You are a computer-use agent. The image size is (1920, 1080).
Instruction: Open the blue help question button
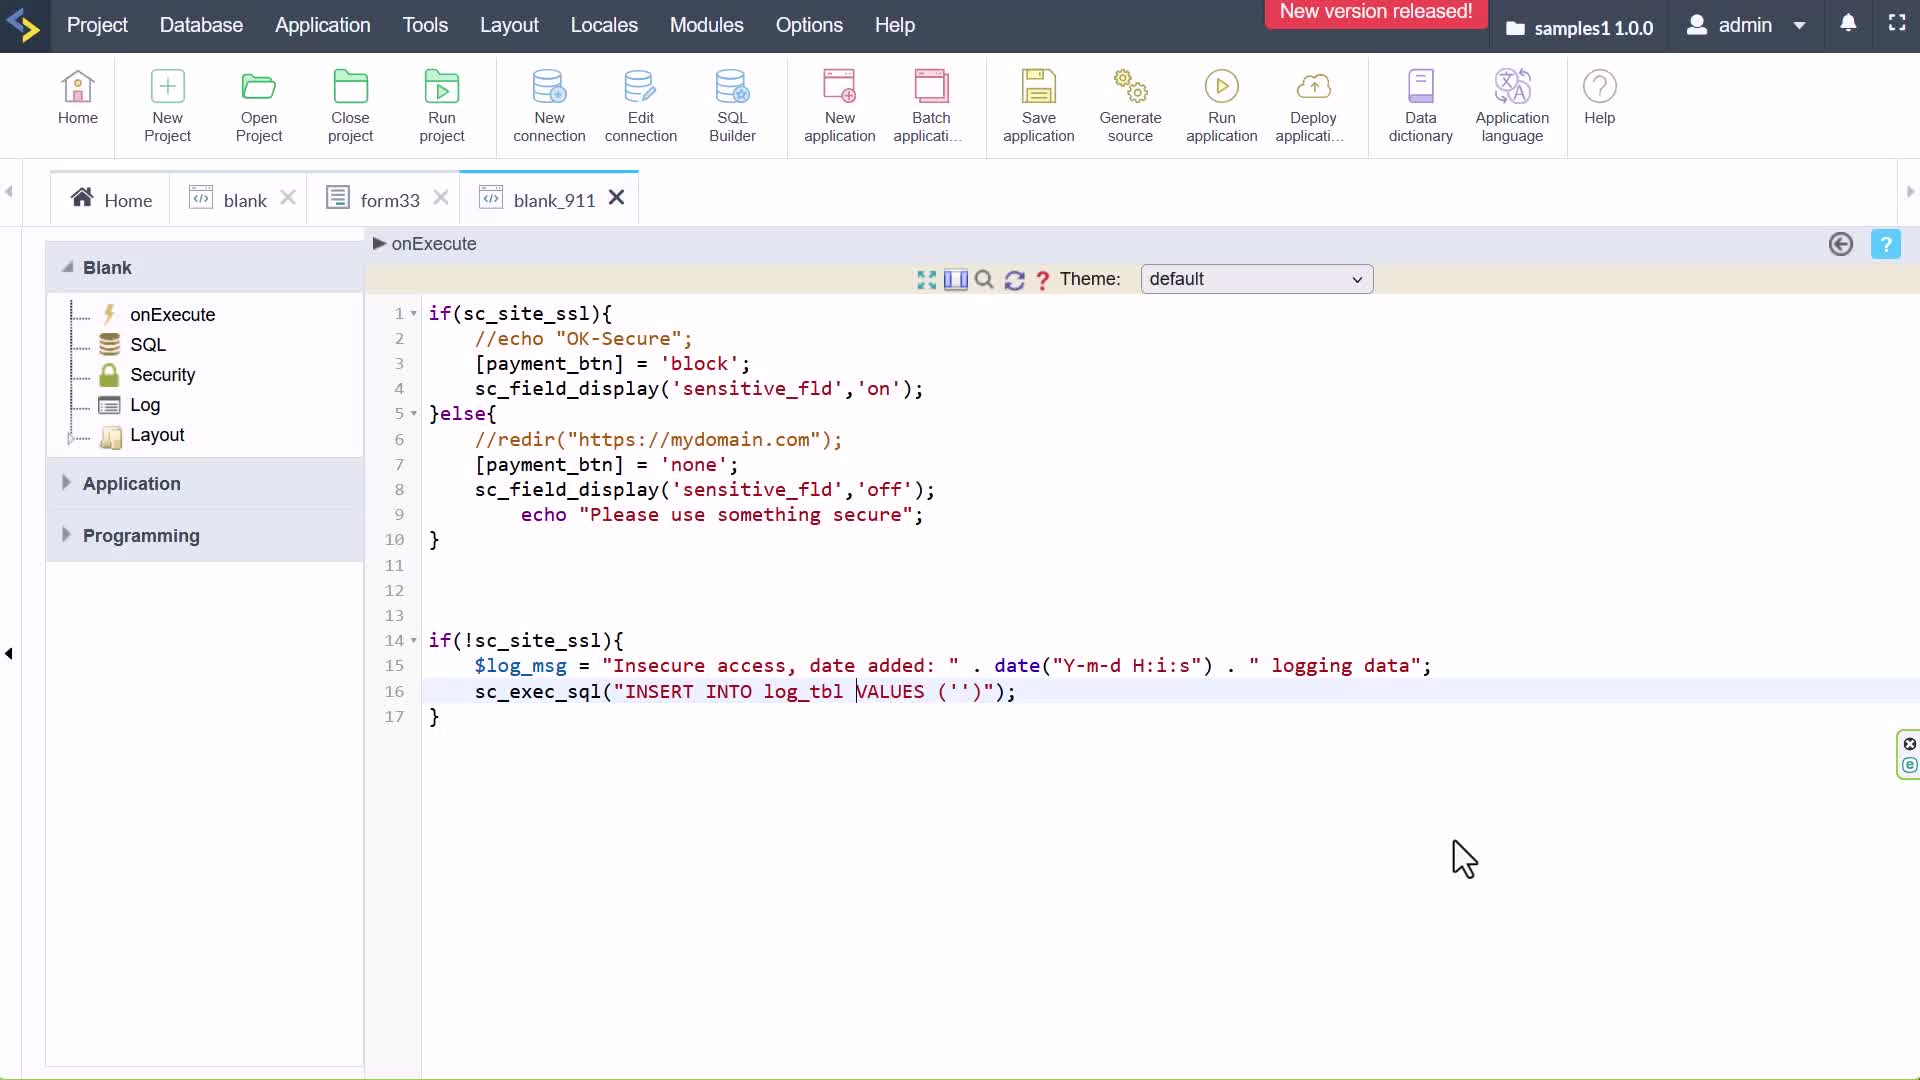1885,244
